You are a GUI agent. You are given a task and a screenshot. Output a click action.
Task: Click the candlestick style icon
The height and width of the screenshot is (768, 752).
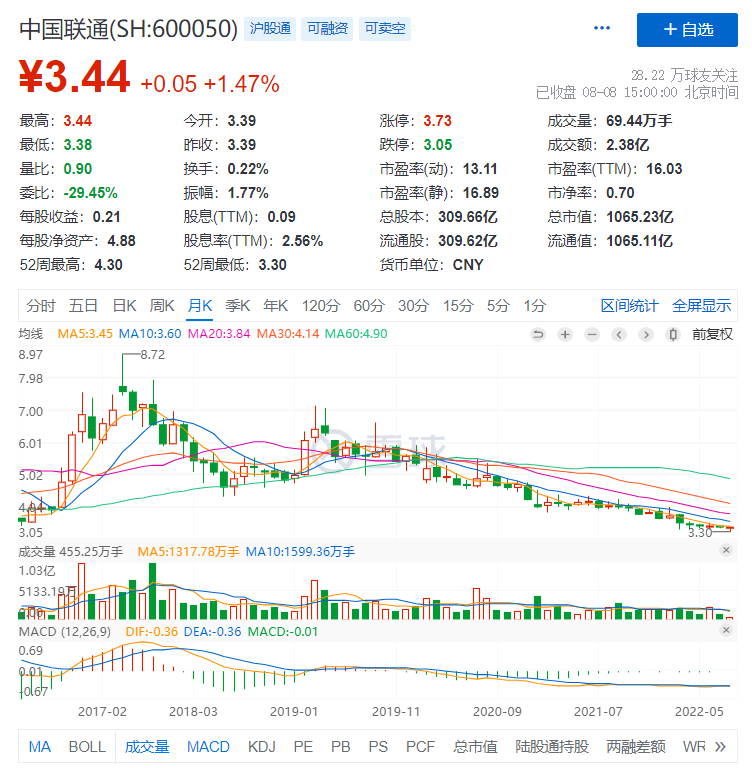point(673,335)
